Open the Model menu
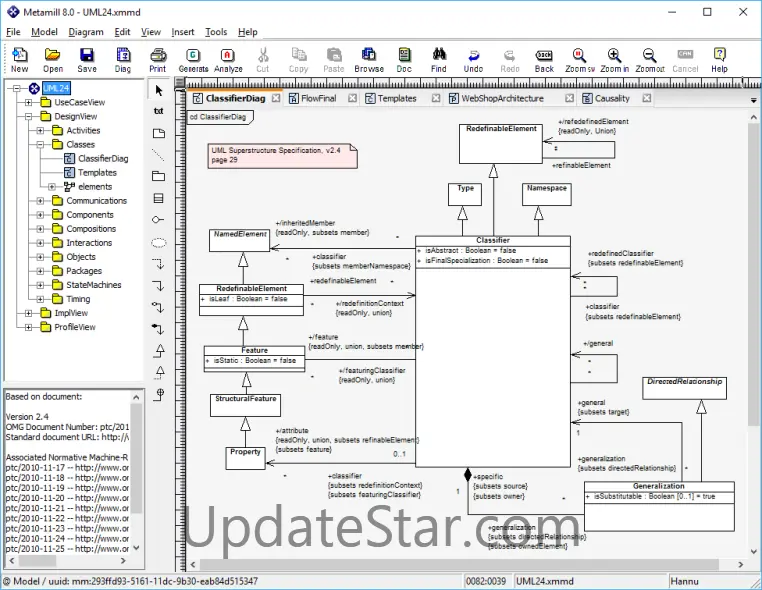Image resolution: width=762 pixels, height=590 pixels. [44, 32]
